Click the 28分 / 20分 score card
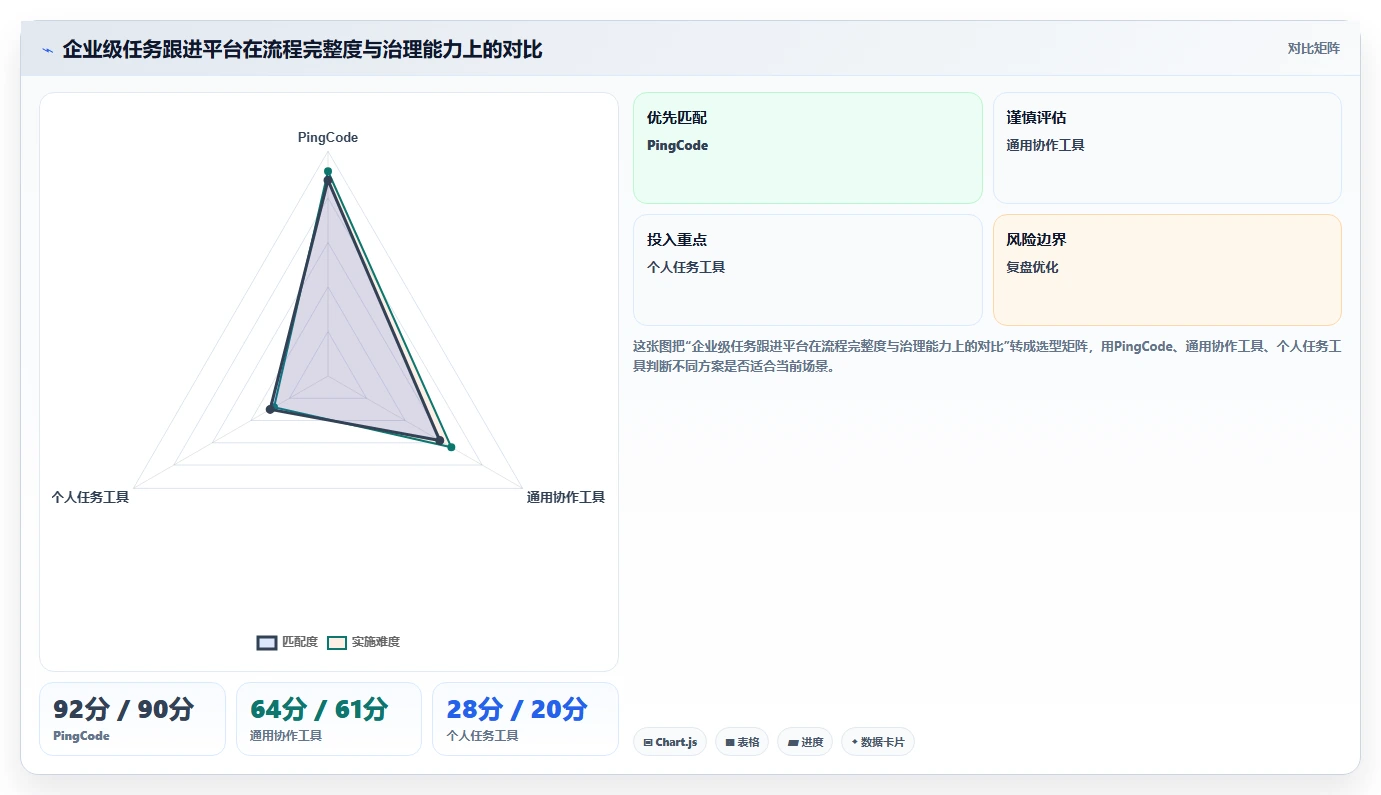Image resolution: width=1381 pixels, height=795 pixels. click(525, 719)
